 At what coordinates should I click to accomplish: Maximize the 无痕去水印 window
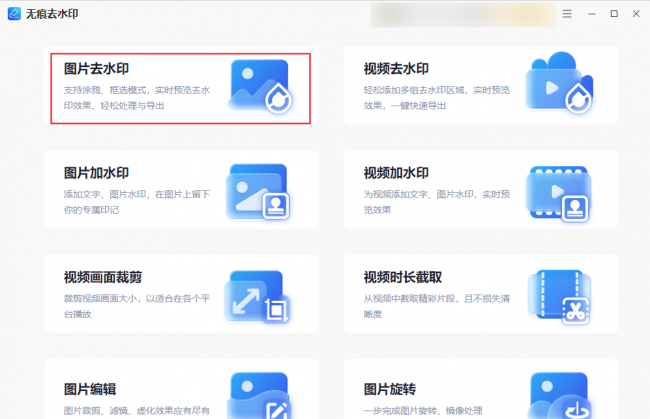pos(614,14)
